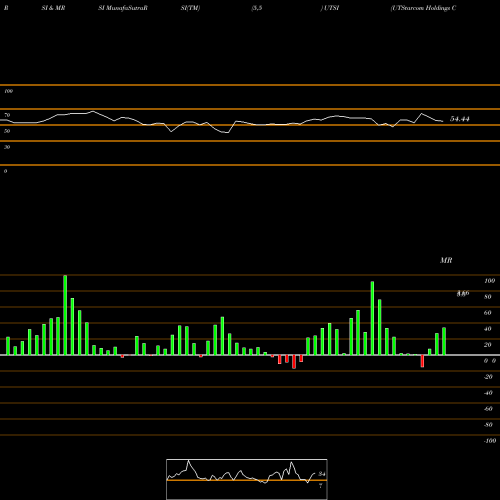
Task: Click the '(5,5' parameter text
Action: [x=257, y=8]
